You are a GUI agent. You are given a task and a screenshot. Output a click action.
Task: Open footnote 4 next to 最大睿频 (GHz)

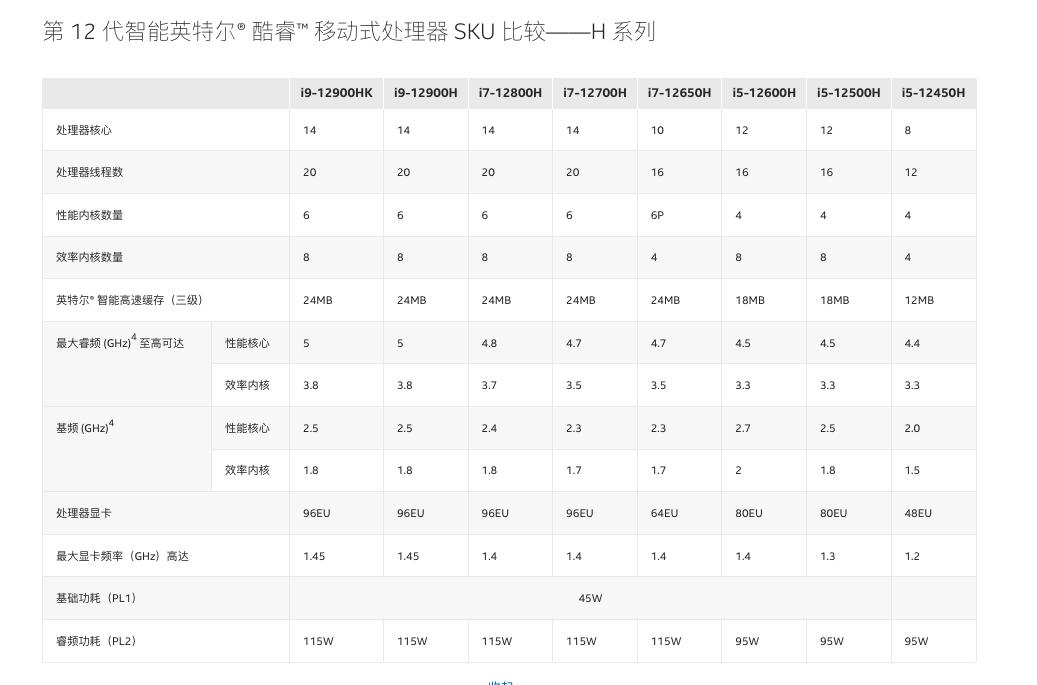(132, 337)
